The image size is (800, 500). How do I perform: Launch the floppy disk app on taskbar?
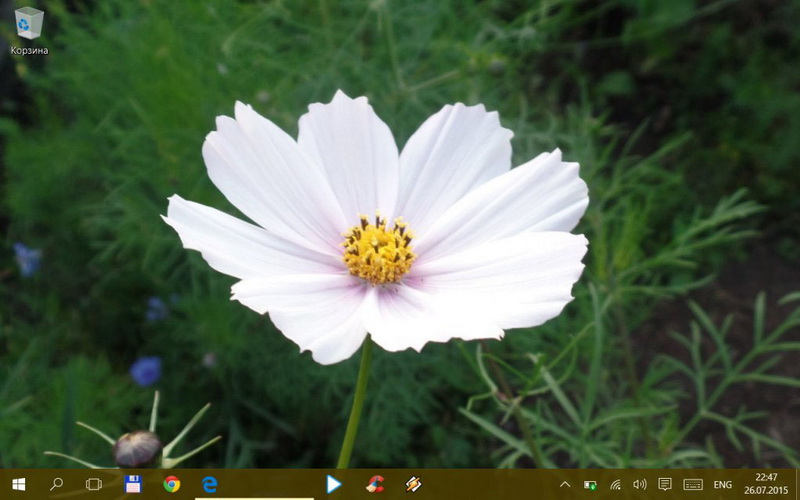133,484
